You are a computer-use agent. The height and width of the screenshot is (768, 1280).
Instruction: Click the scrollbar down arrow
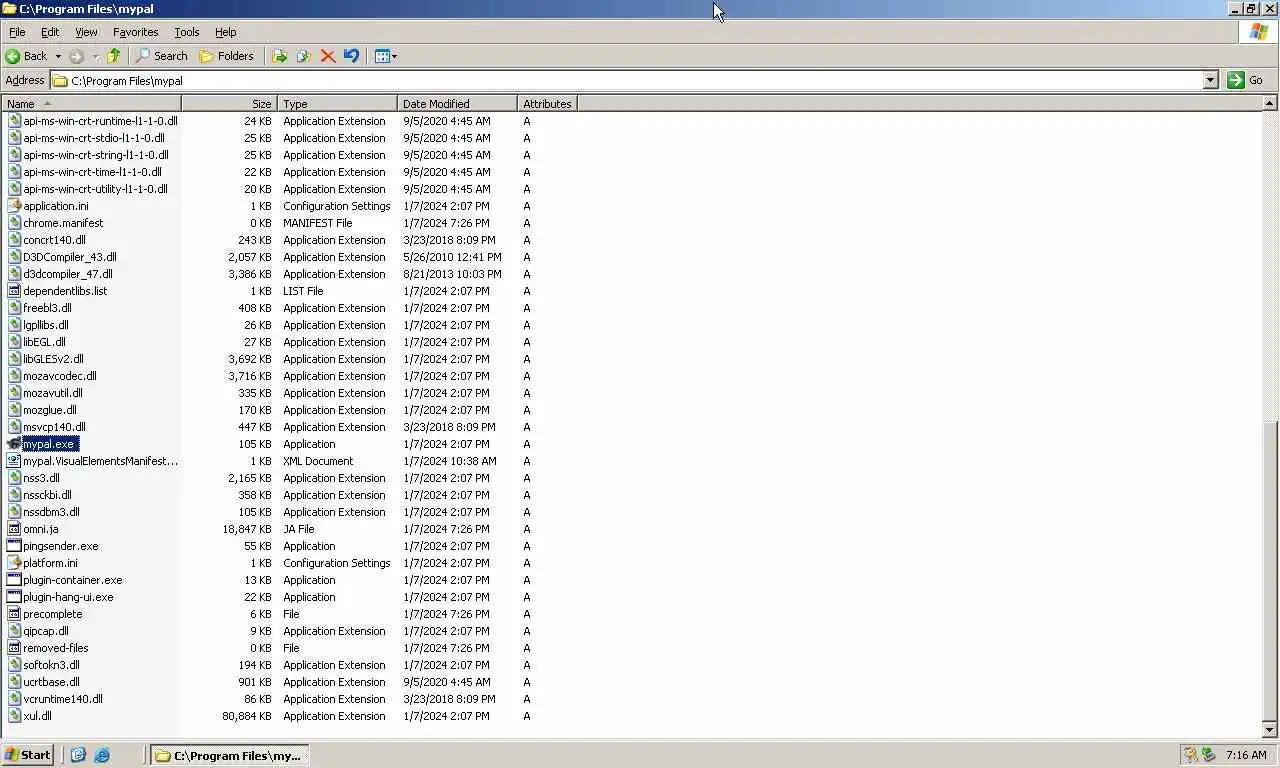[x=1270, y=730]
